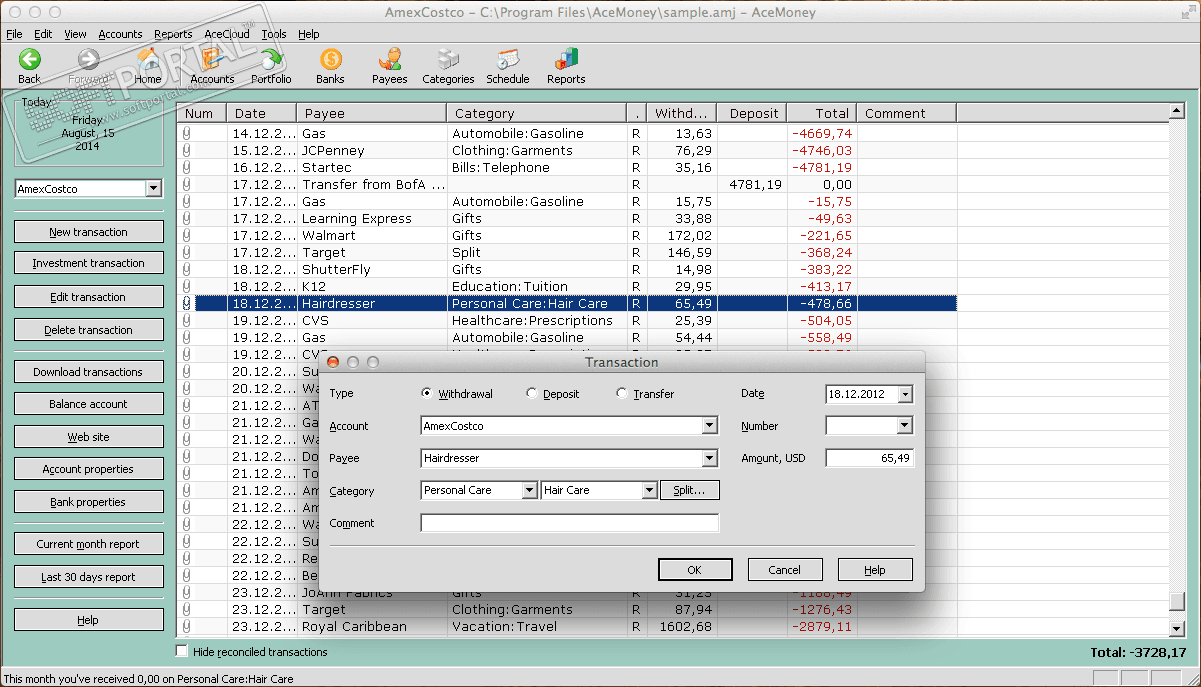Toggle Hide reconciled transactions checkbox
Screen dimensions: 1201x687
coord(182,651)
